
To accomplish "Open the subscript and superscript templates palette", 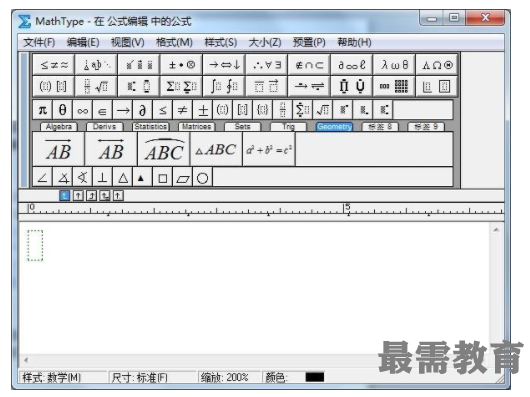I will (x=139, y=86).
